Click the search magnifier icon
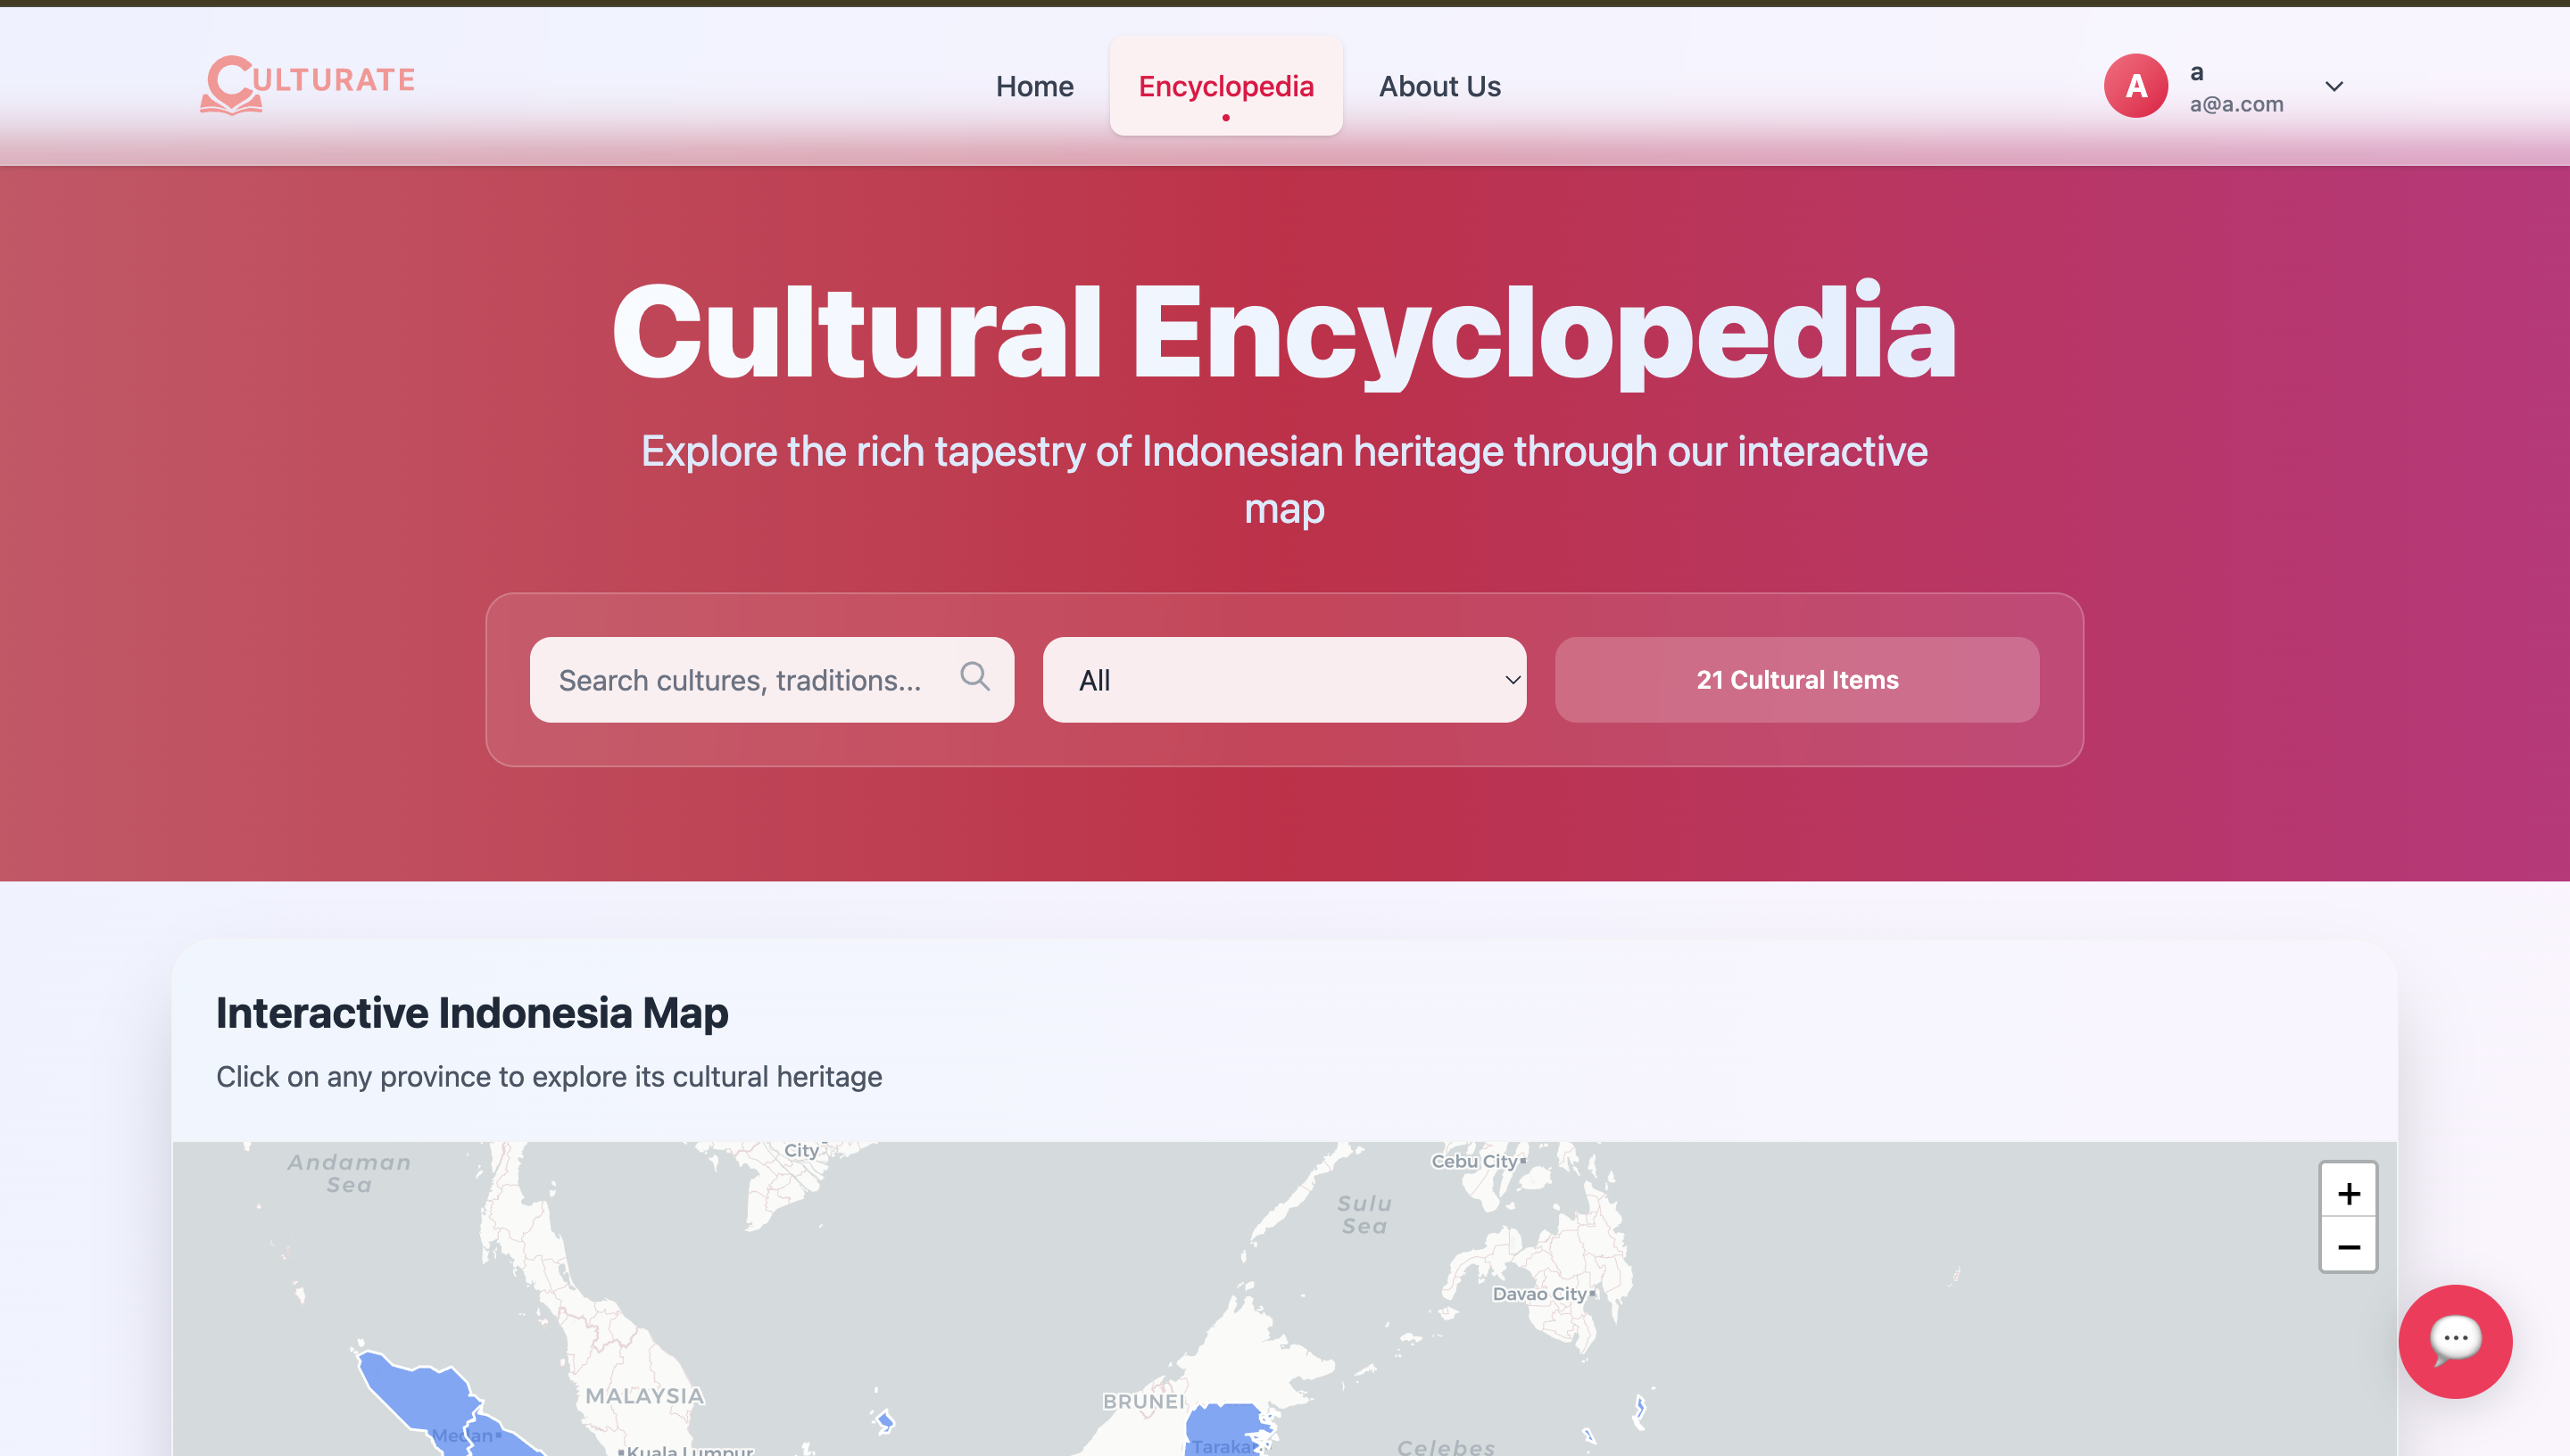The image size is (2570, 1456). 974,677
